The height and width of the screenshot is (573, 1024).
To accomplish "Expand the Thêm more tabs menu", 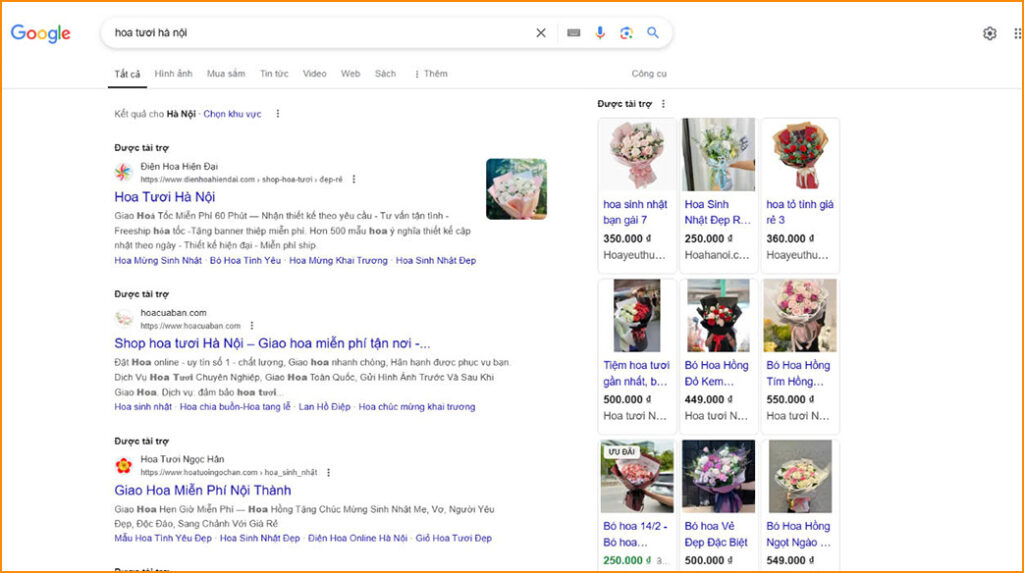I will coord(431,74).
